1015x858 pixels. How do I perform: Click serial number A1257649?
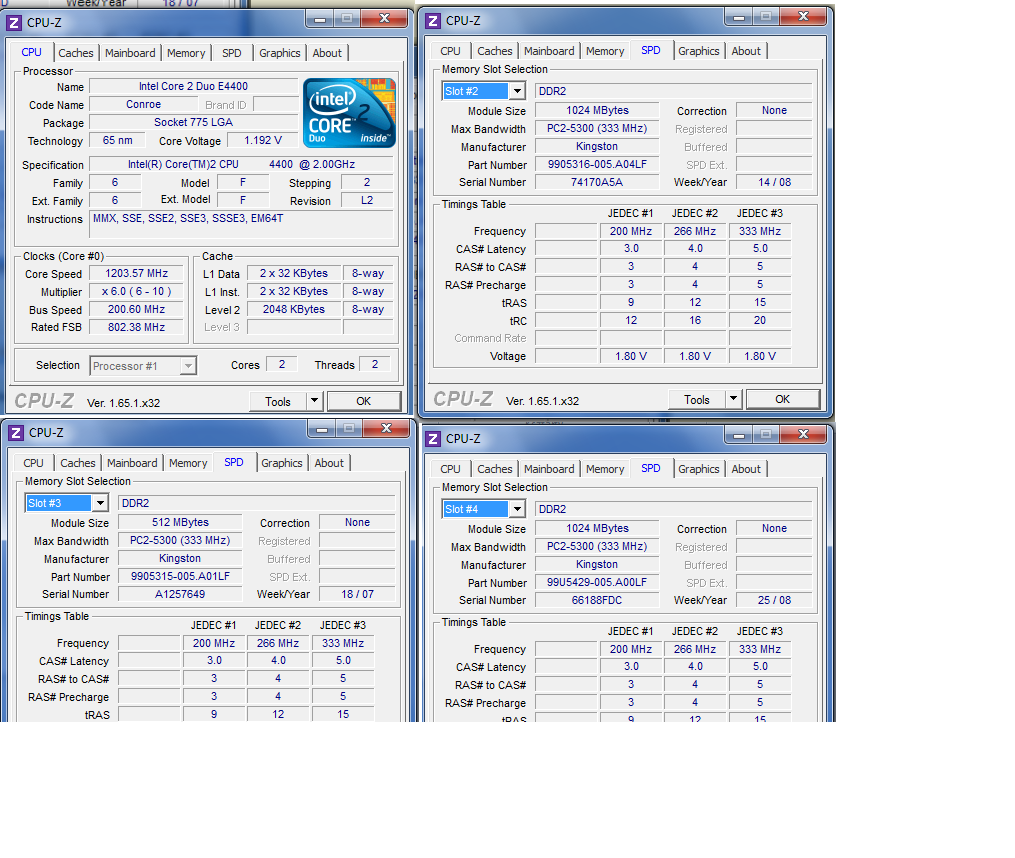pyautogui.click(x=180, y=594)
